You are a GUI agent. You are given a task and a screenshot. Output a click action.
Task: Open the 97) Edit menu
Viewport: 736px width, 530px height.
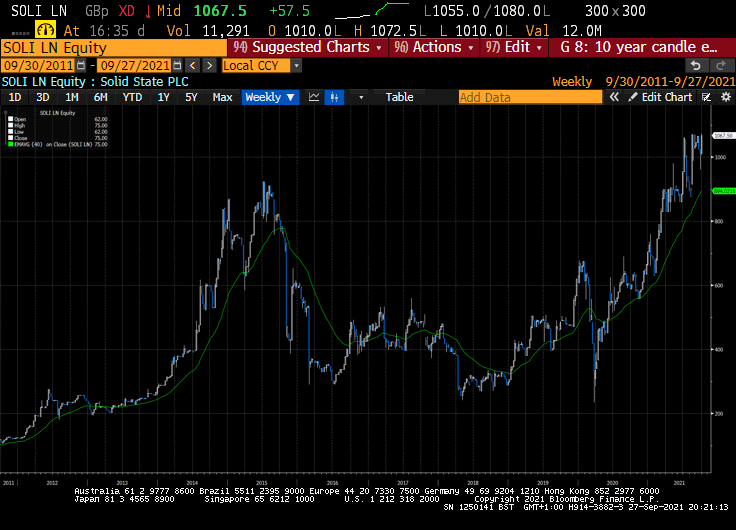click(x=514, y=47)
